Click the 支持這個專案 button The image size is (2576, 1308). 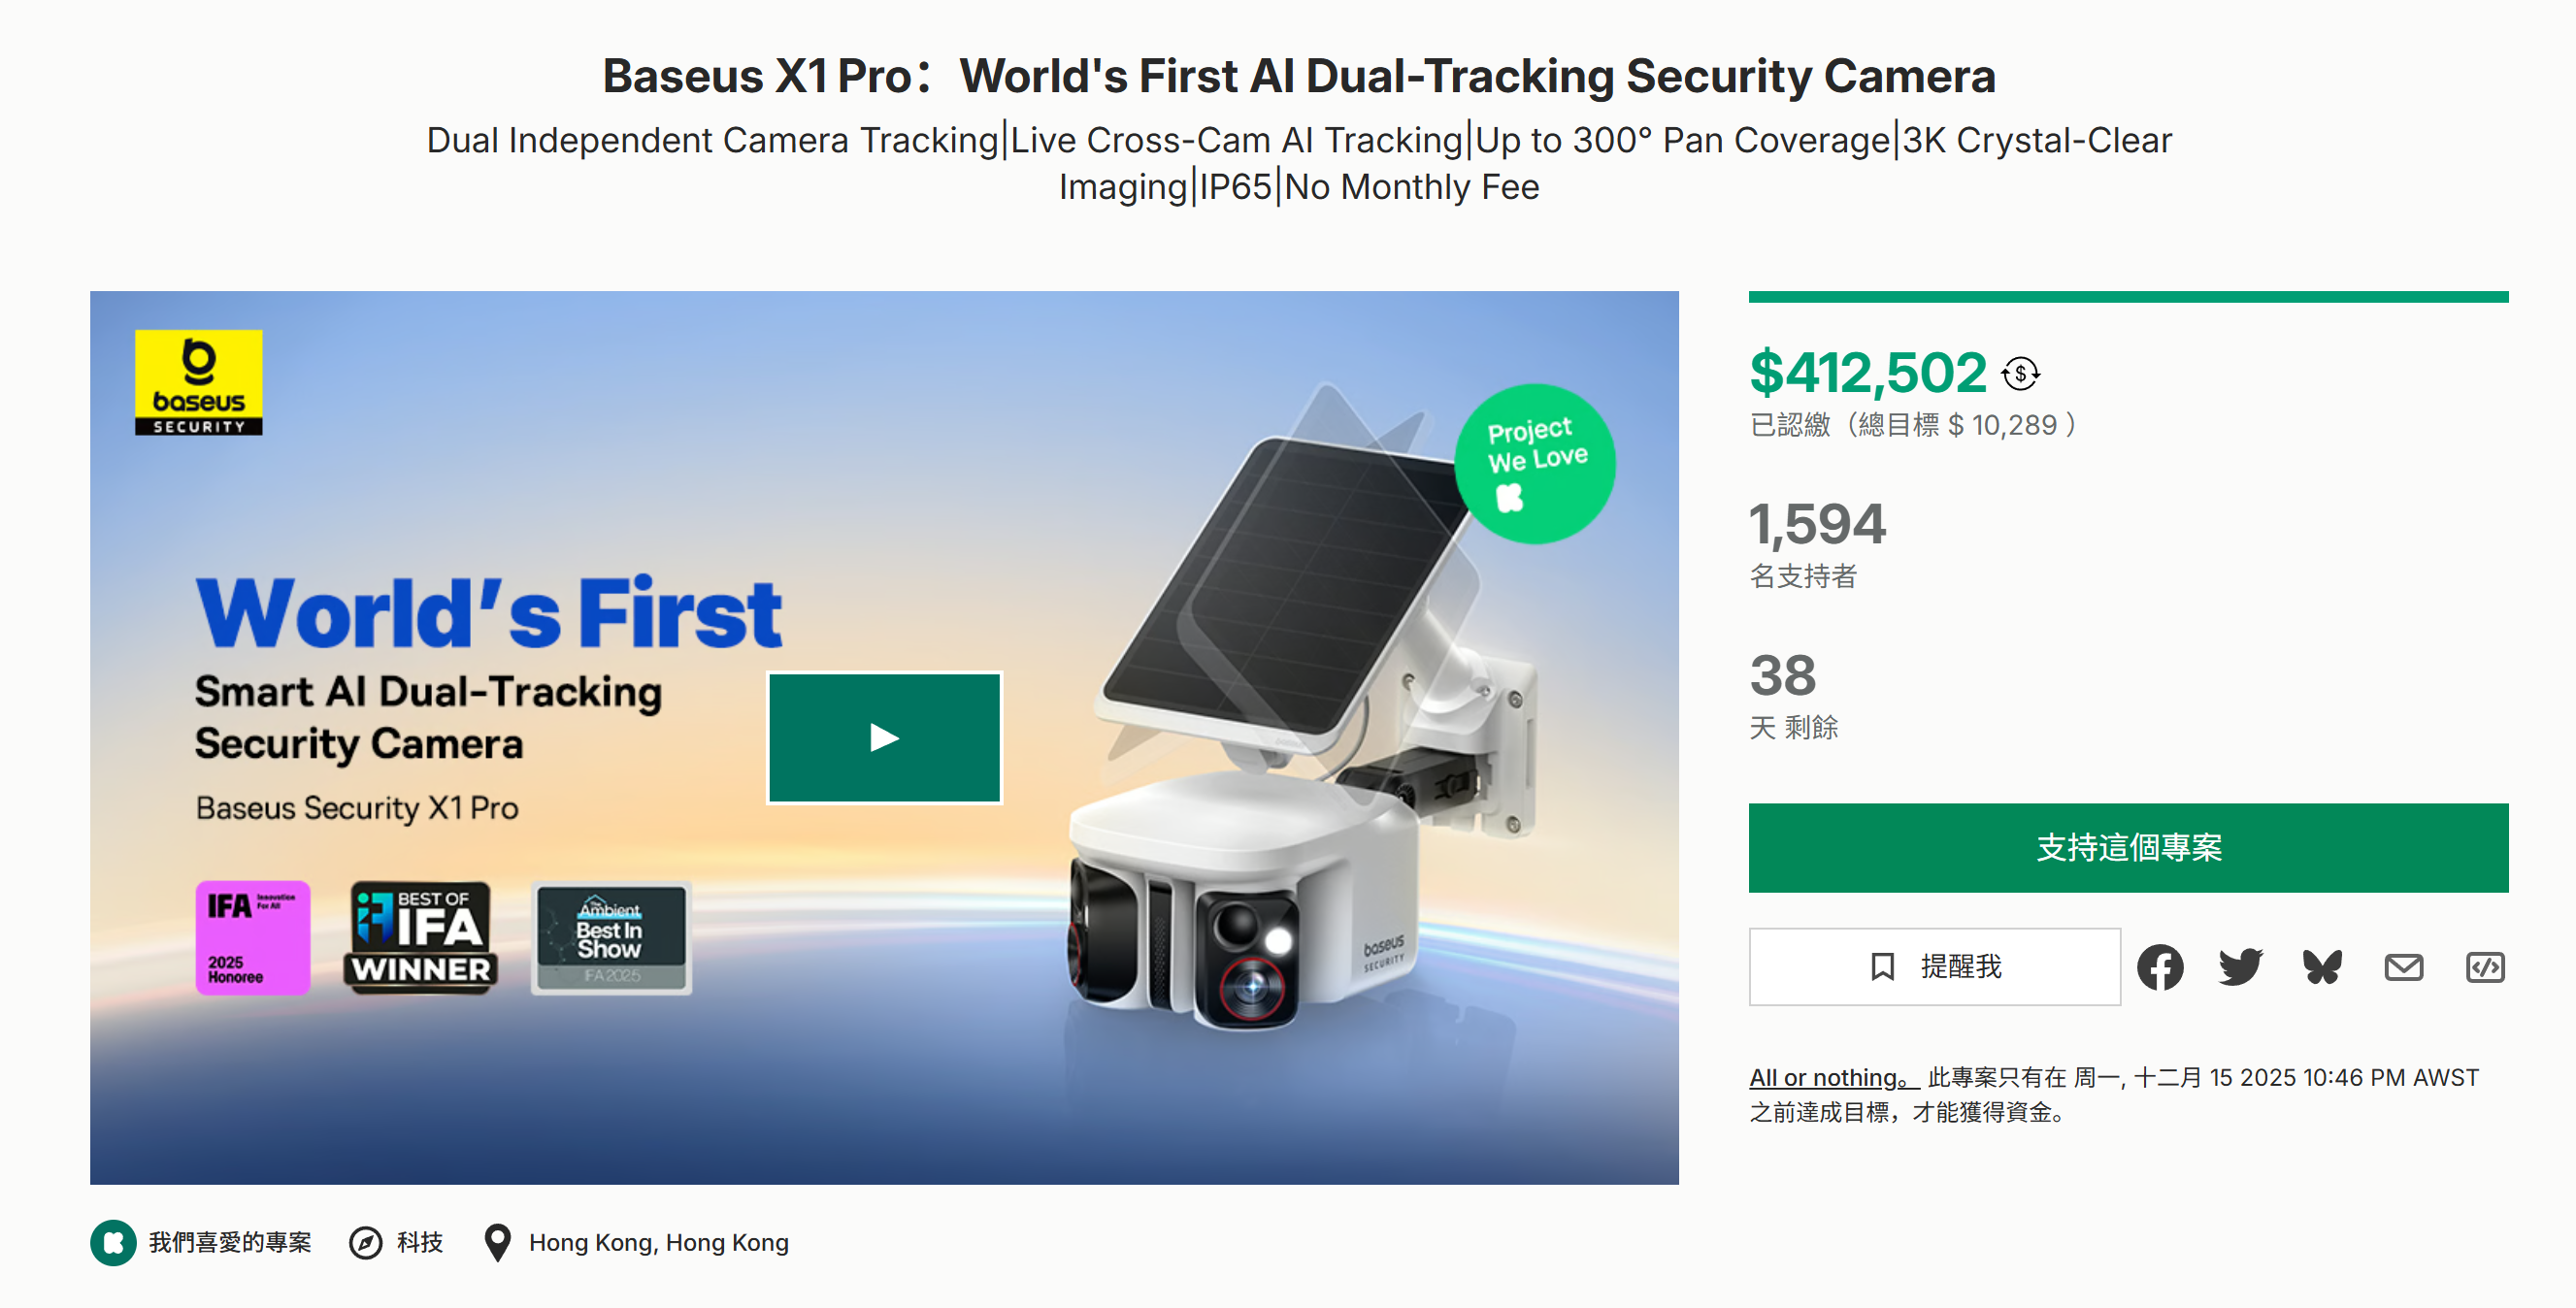2128,848
